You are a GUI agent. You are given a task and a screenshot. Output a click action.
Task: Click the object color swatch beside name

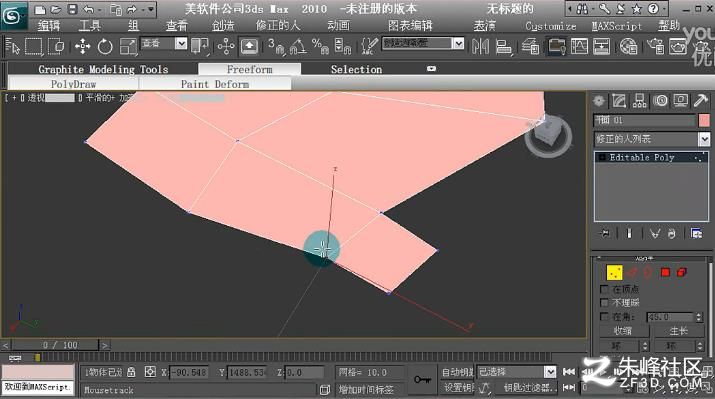point(704,120)
